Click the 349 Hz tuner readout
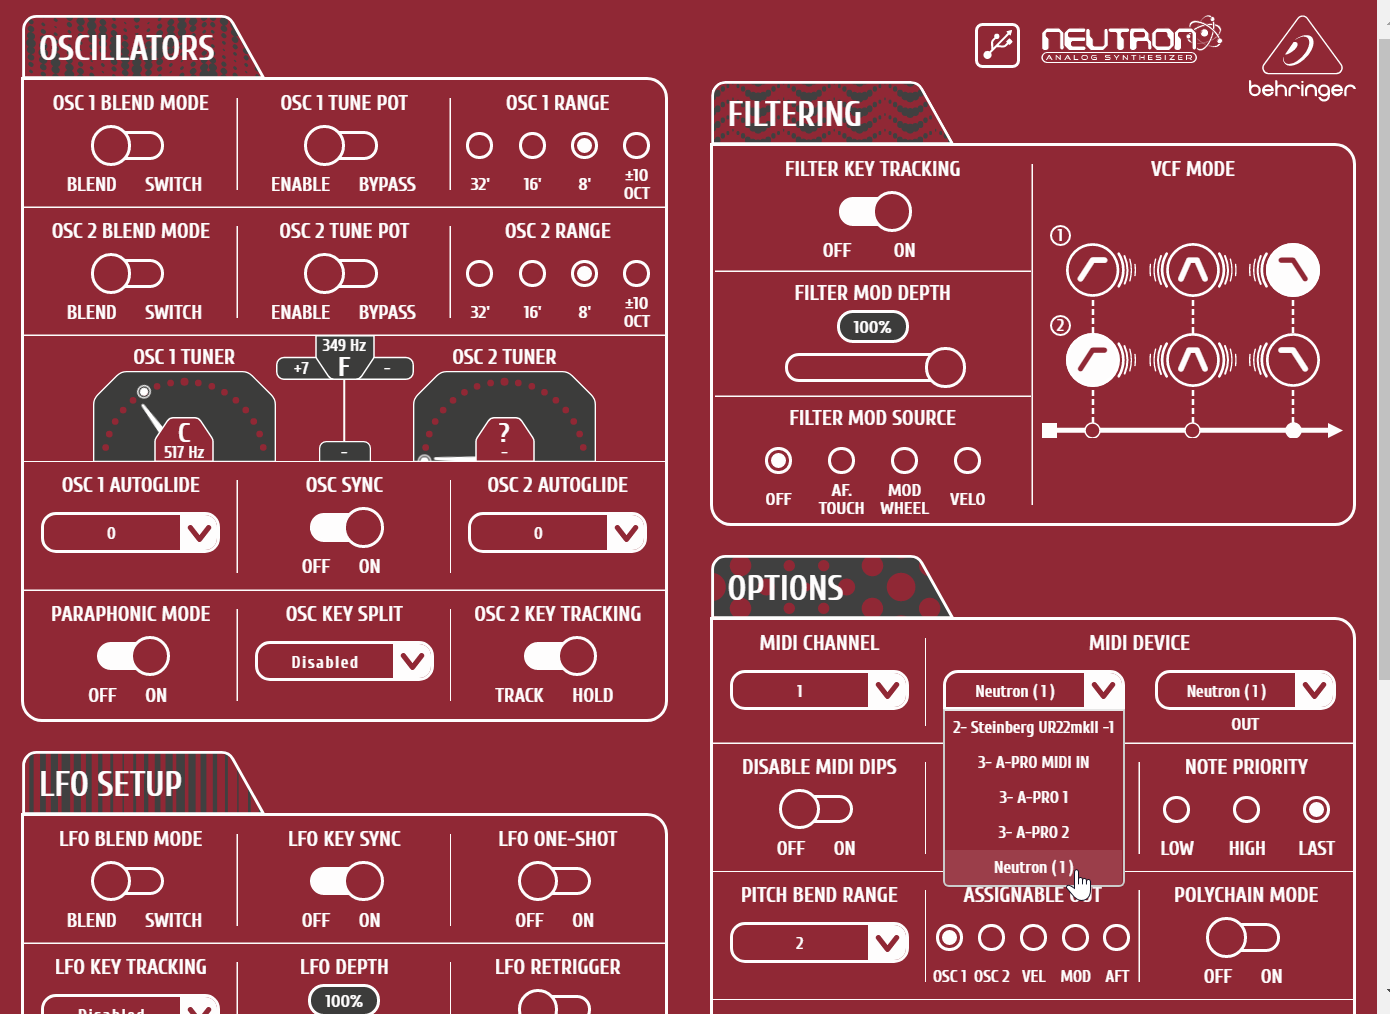The height and width of the screenshot is (1014, 1390). tap(344, 345)
